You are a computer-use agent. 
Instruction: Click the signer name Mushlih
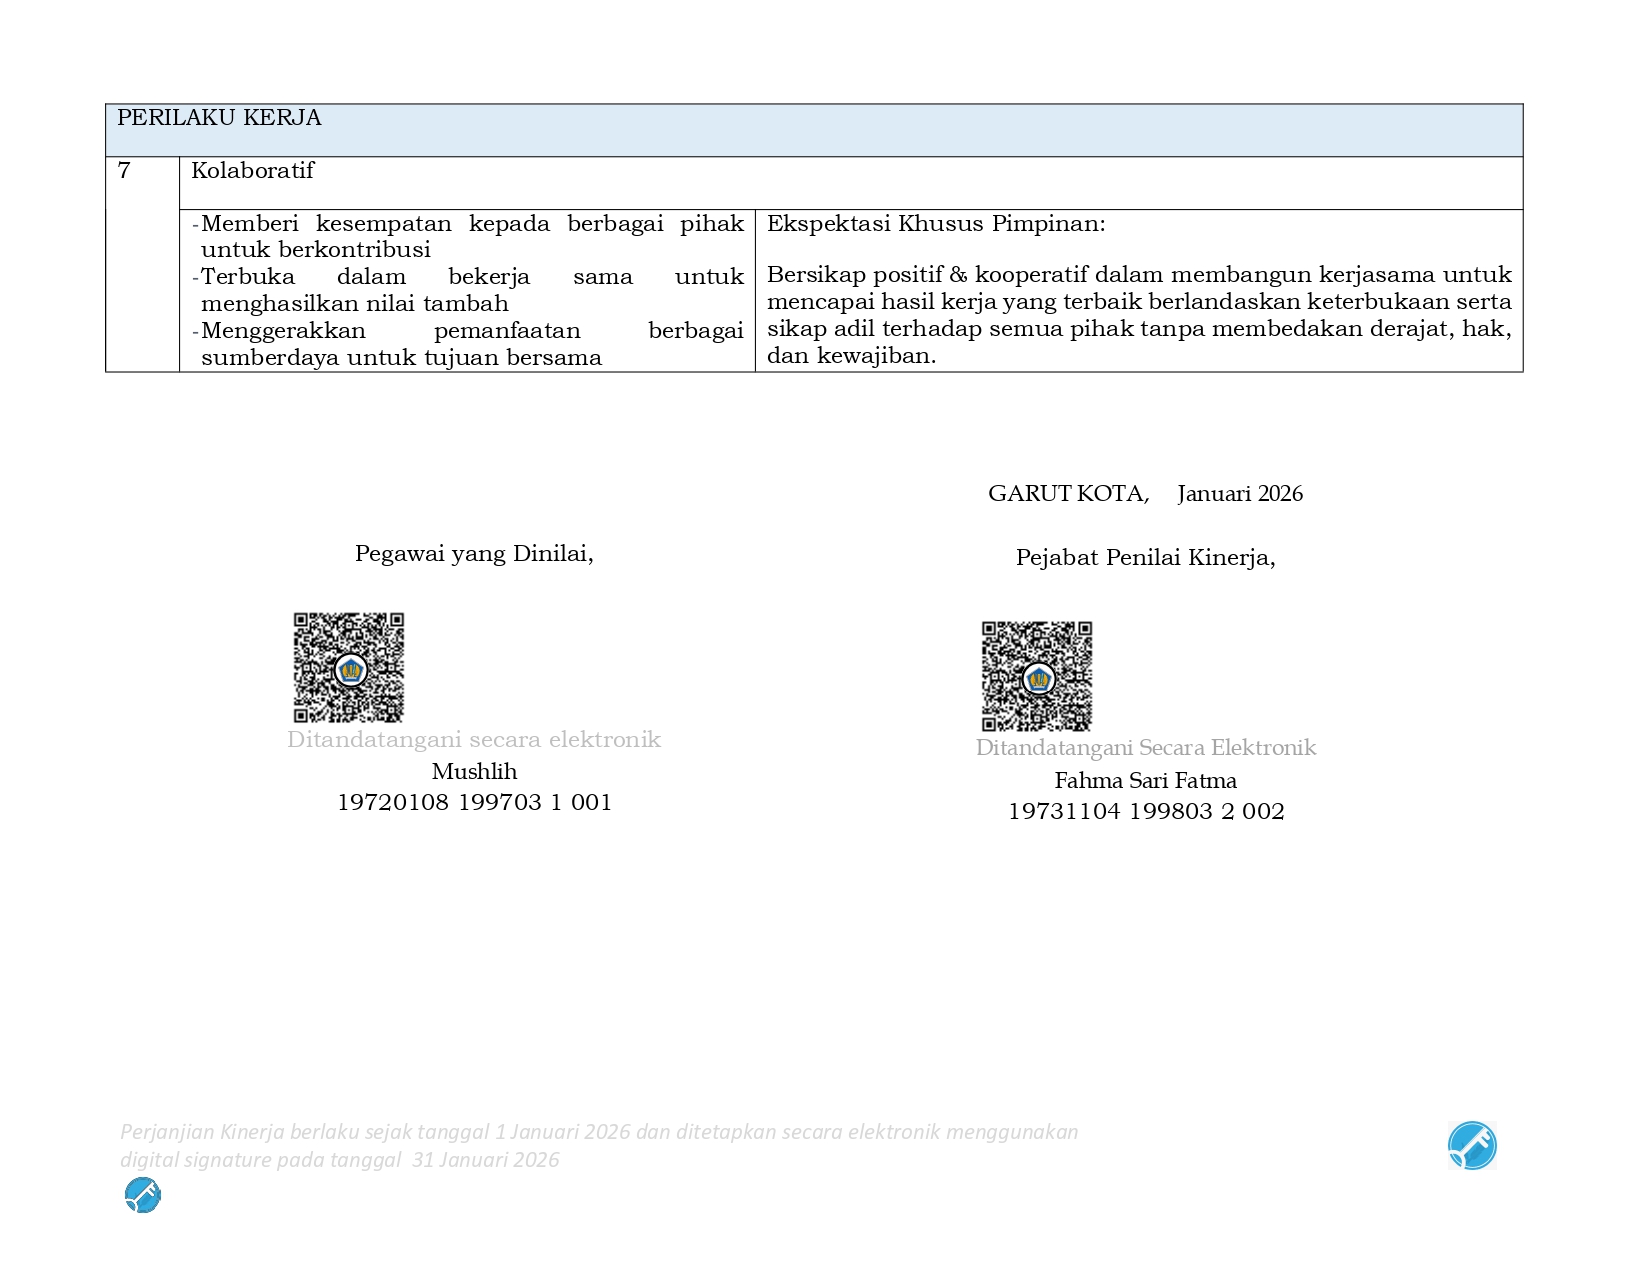474,772
